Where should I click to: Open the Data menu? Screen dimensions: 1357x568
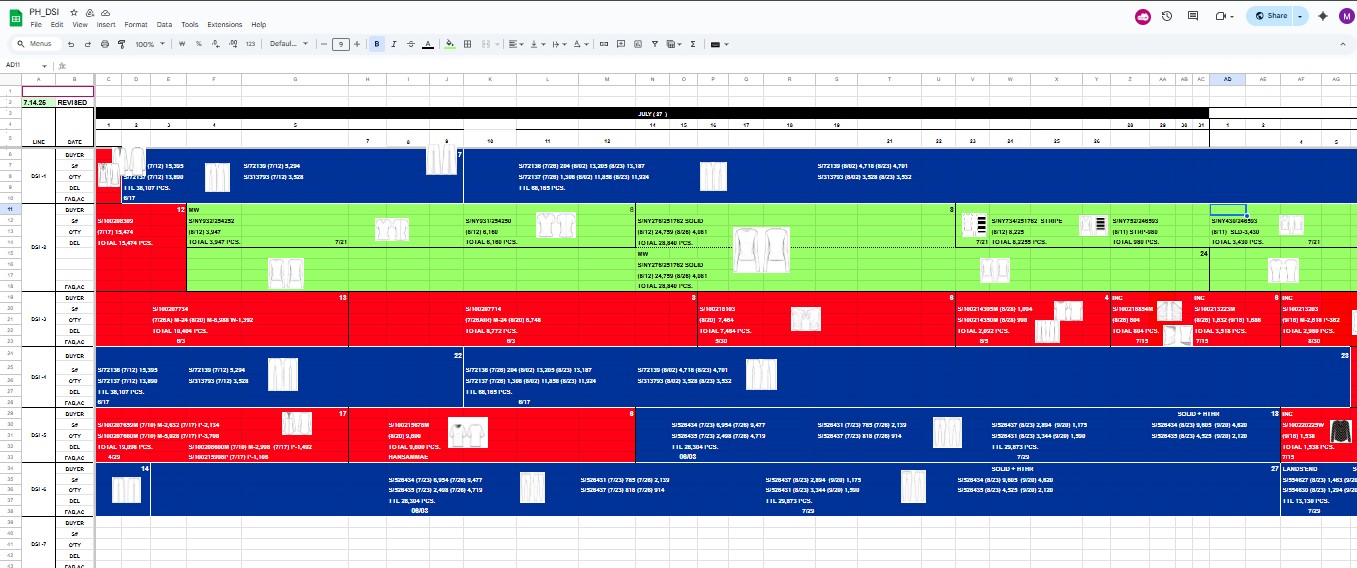(164, 24)
